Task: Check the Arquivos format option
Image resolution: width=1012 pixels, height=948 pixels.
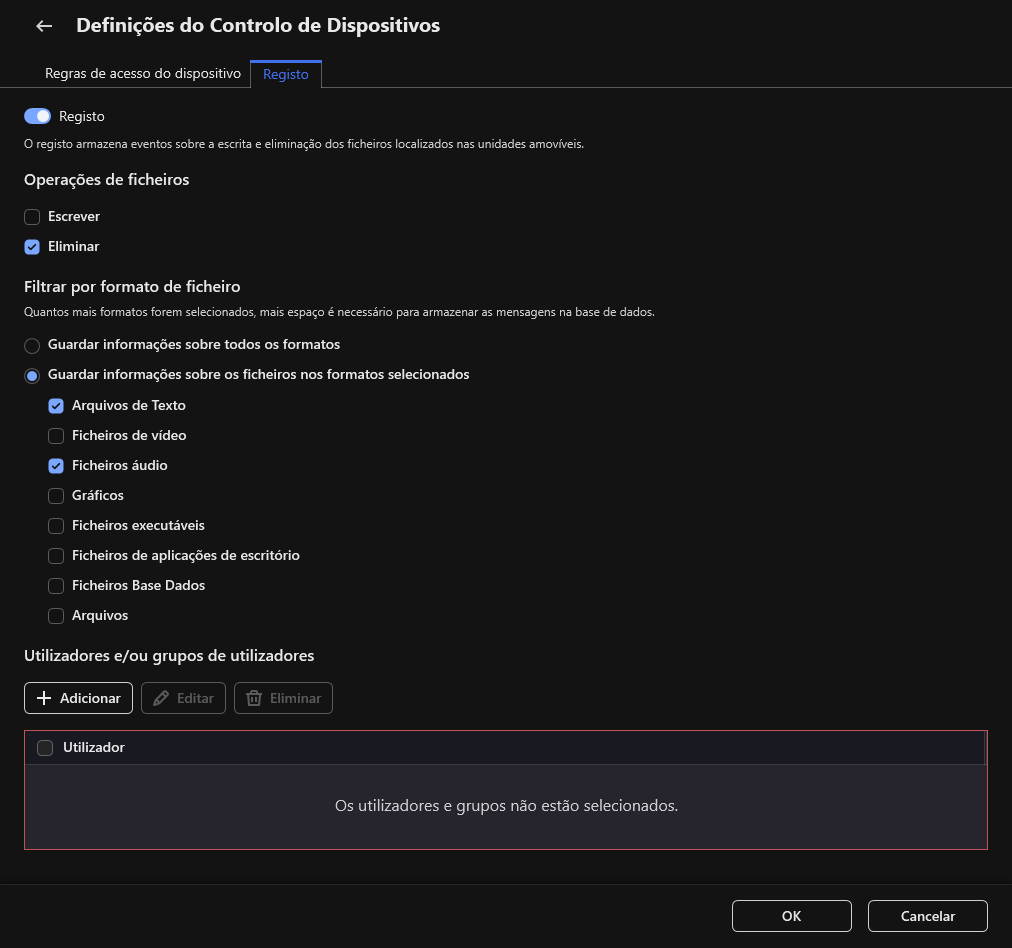Action: click(x=56, y=615)
